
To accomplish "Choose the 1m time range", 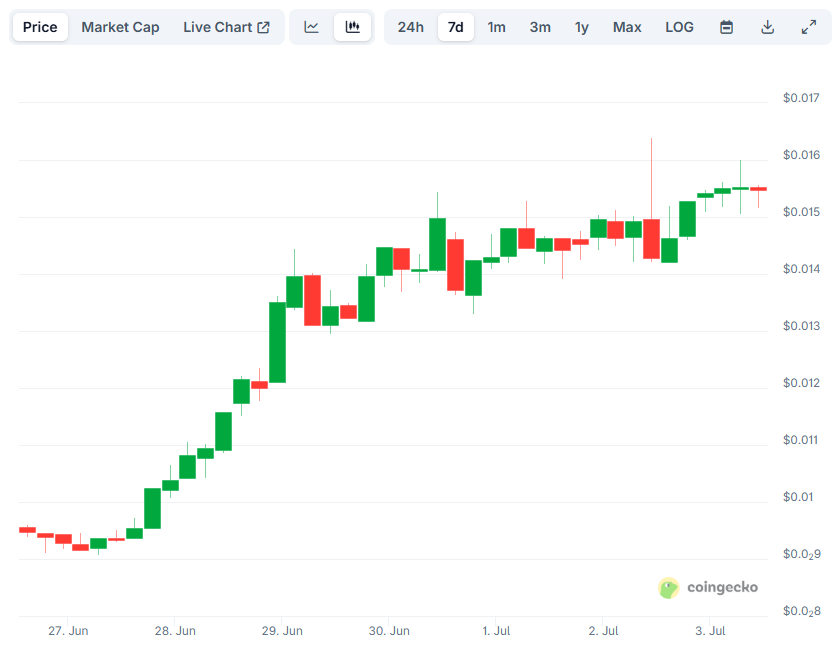I will pyautogui.click(x=496, y=27).
